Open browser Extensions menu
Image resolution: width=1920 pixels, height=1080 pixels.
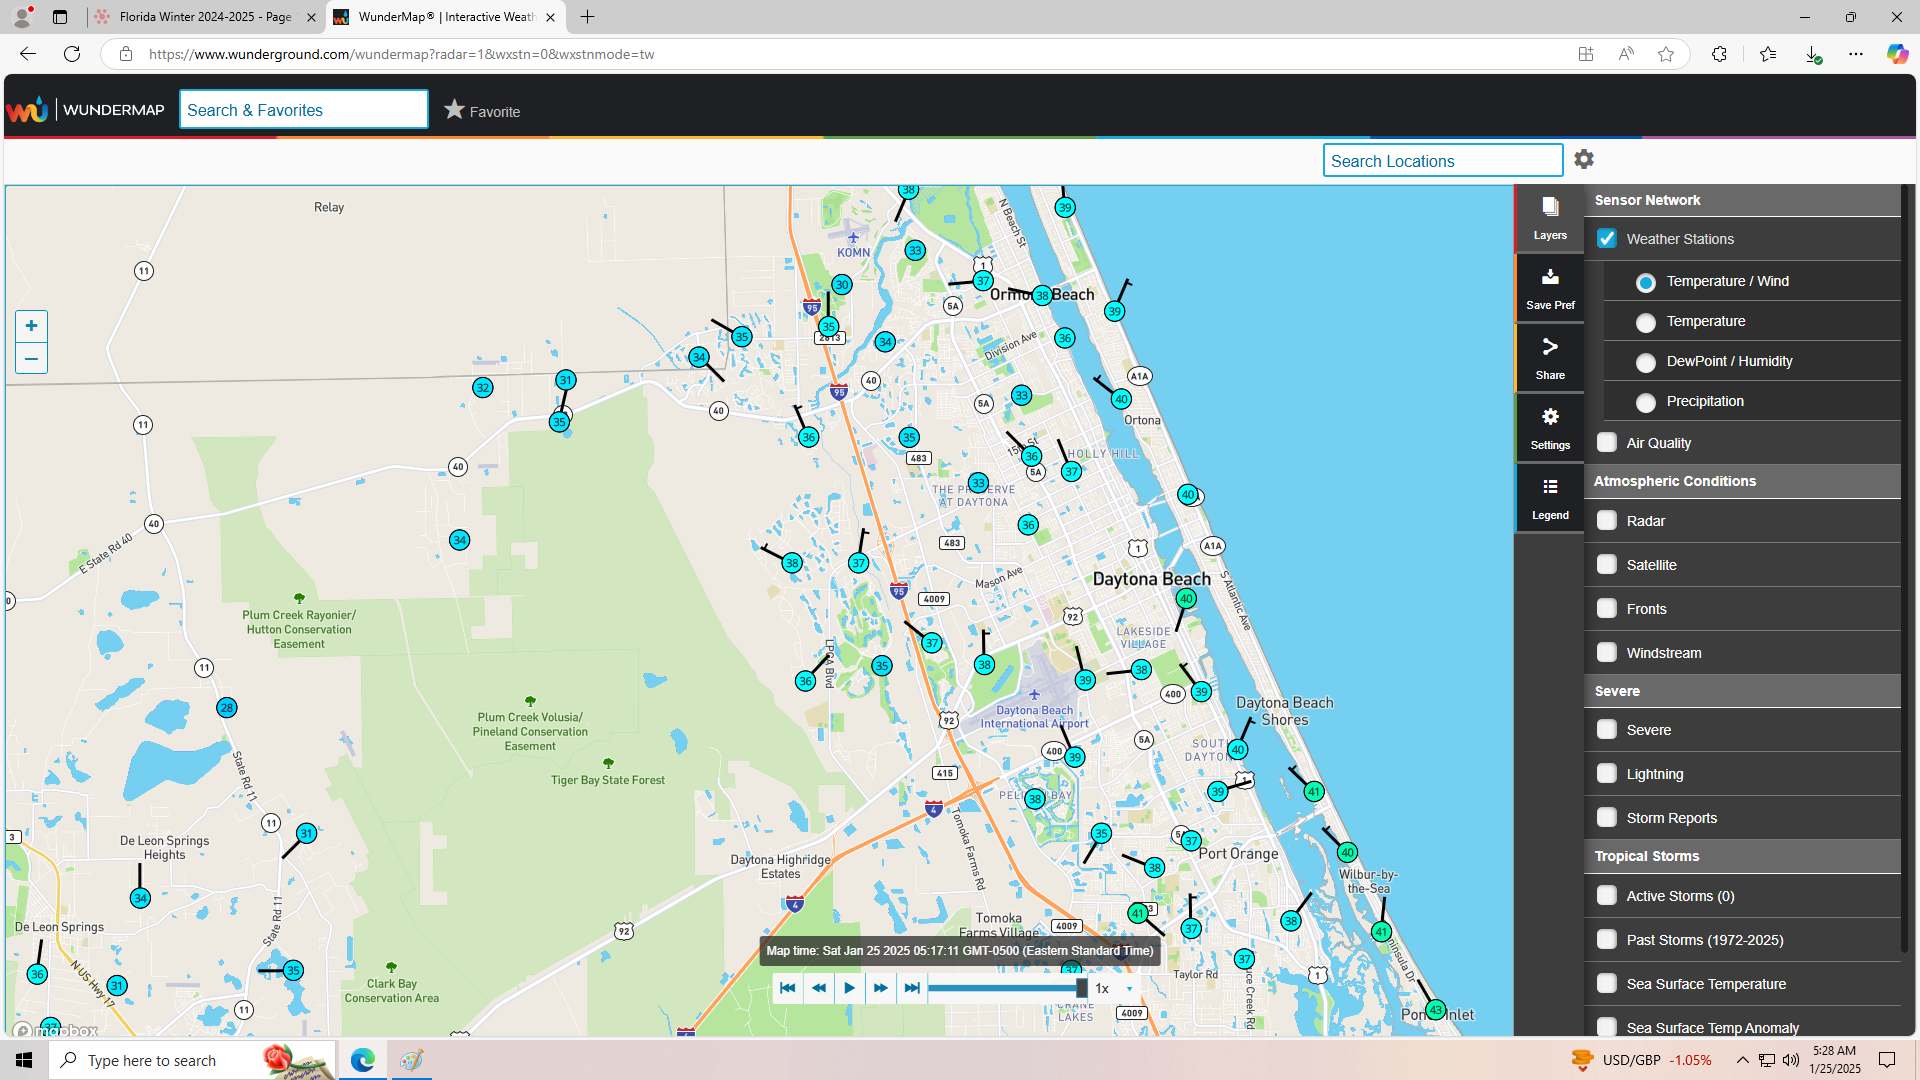tap(1719, 54)
